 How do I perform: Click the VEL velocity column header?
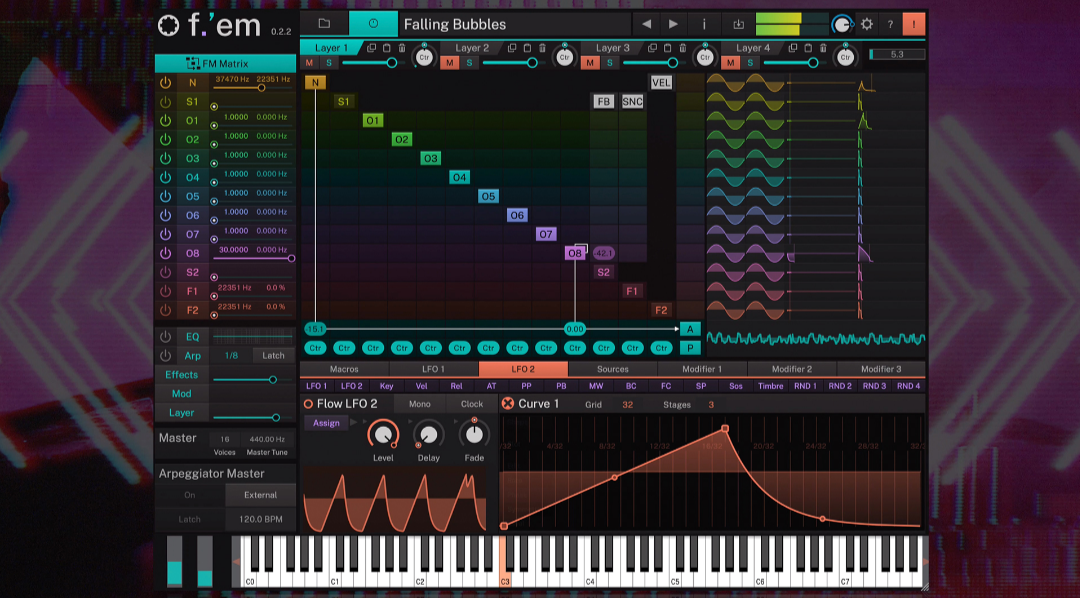(x=661, y=82)
